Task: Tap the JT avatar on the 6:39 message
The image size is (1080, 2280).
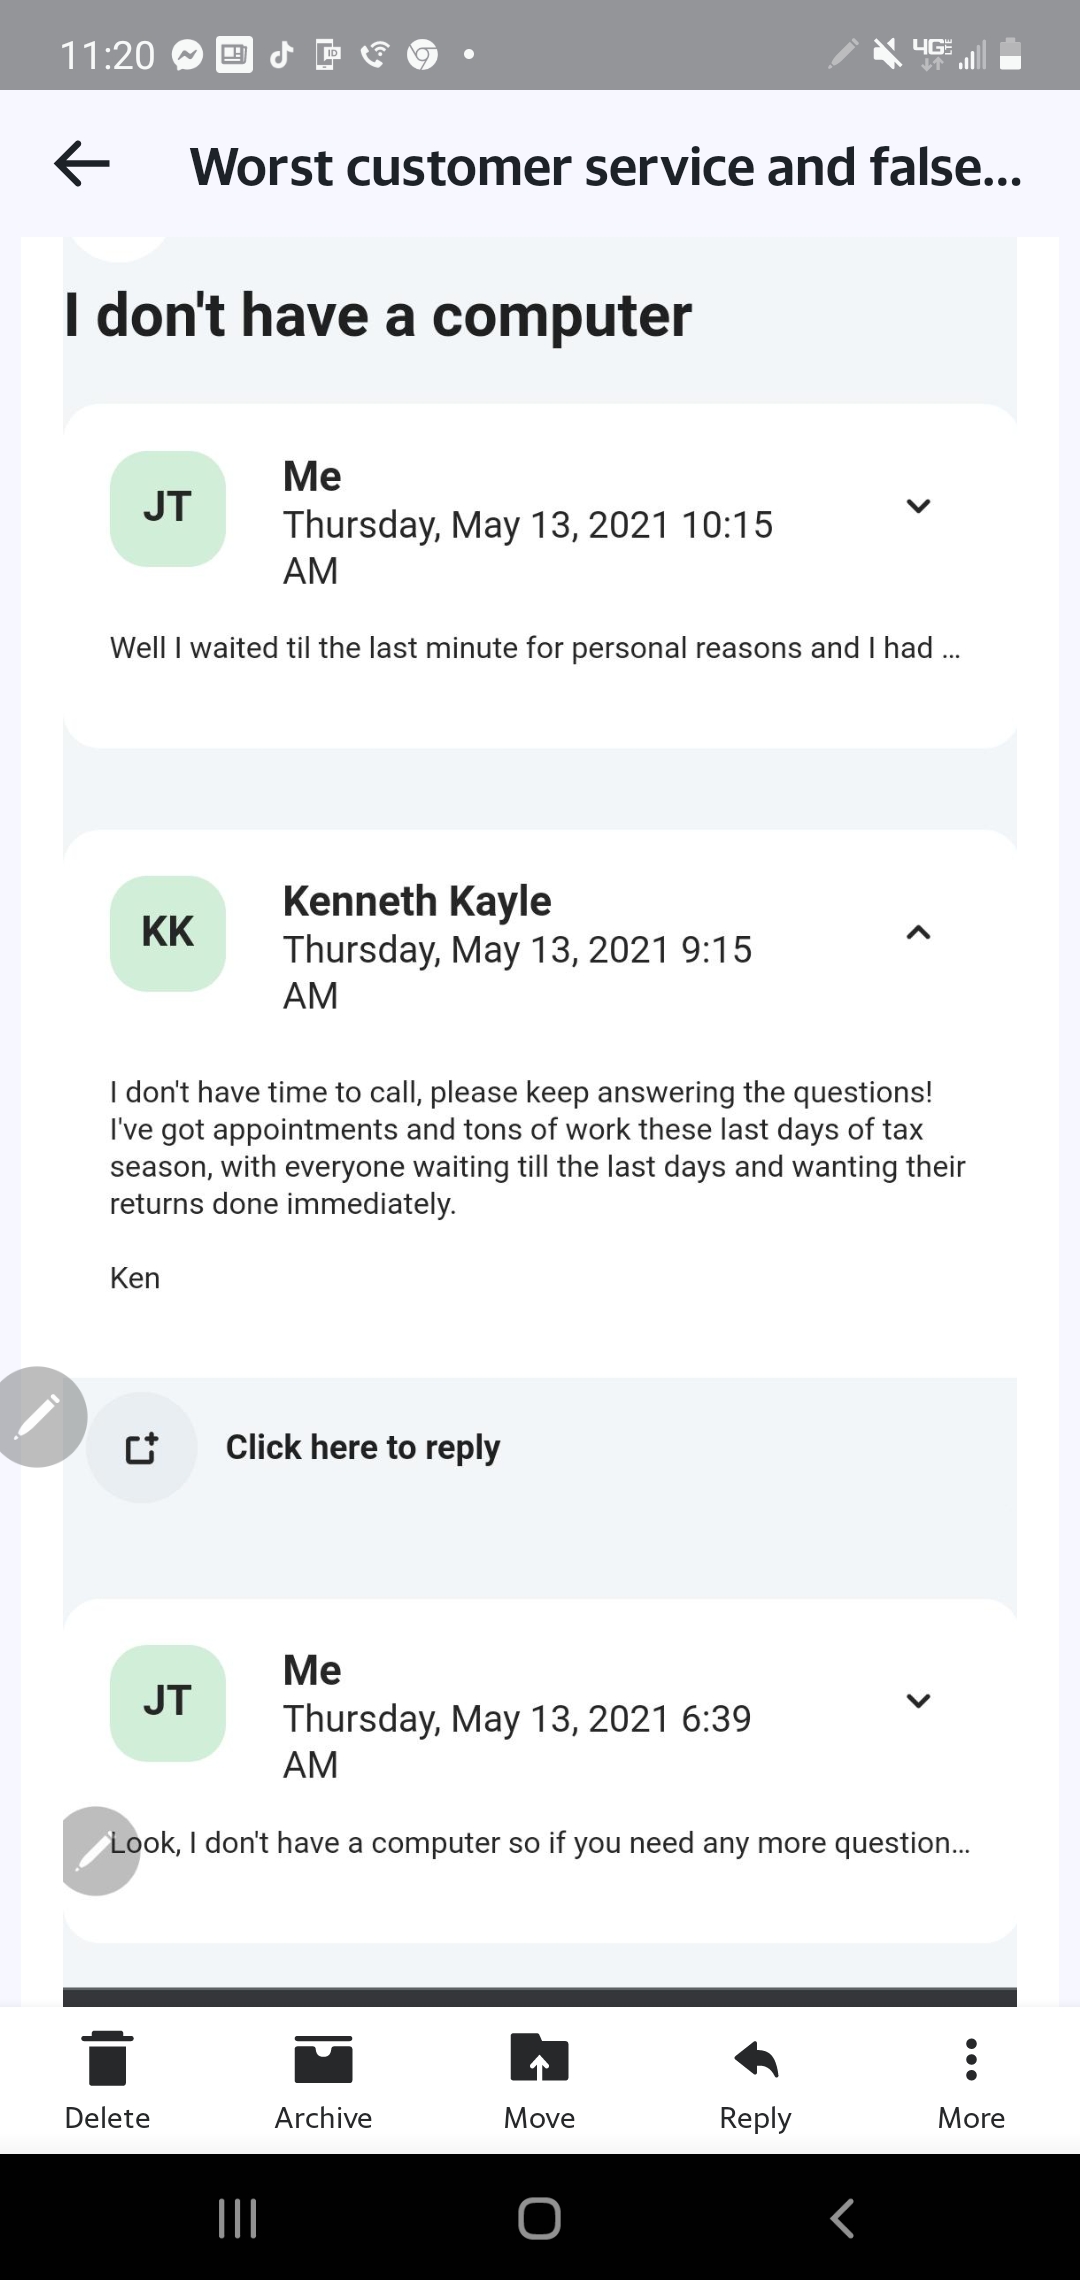Action: pos(168,1702)
